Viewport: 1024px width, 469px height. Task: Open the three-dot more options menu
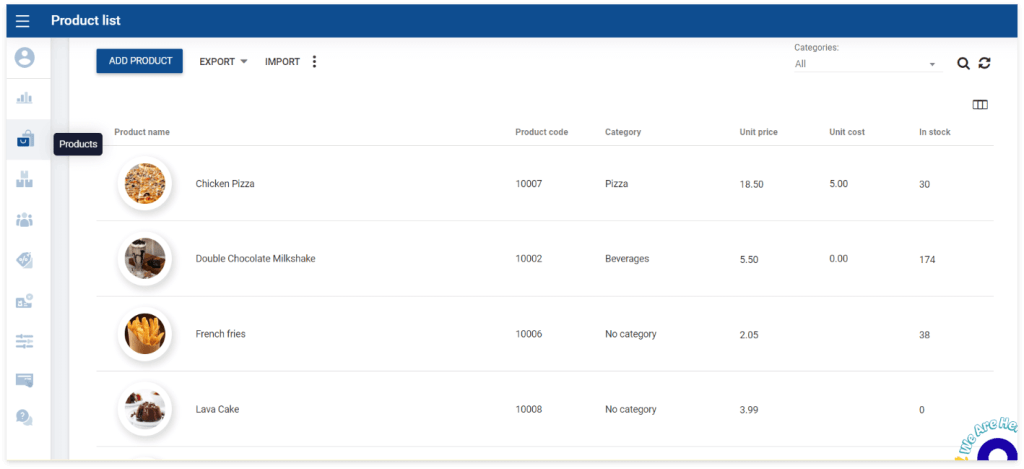[314, 61]
